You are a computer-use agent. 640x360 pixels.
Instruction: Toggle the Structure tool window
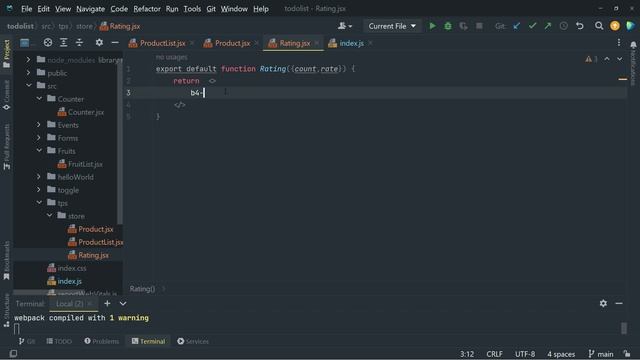(7, 310)
